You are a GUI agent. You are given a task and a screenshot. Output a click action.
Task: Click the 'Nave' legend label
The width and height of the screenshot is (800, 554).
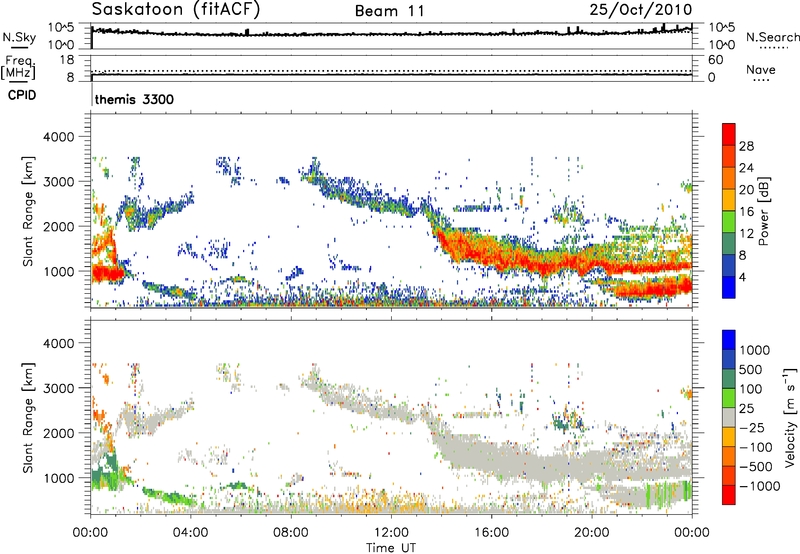761,69
